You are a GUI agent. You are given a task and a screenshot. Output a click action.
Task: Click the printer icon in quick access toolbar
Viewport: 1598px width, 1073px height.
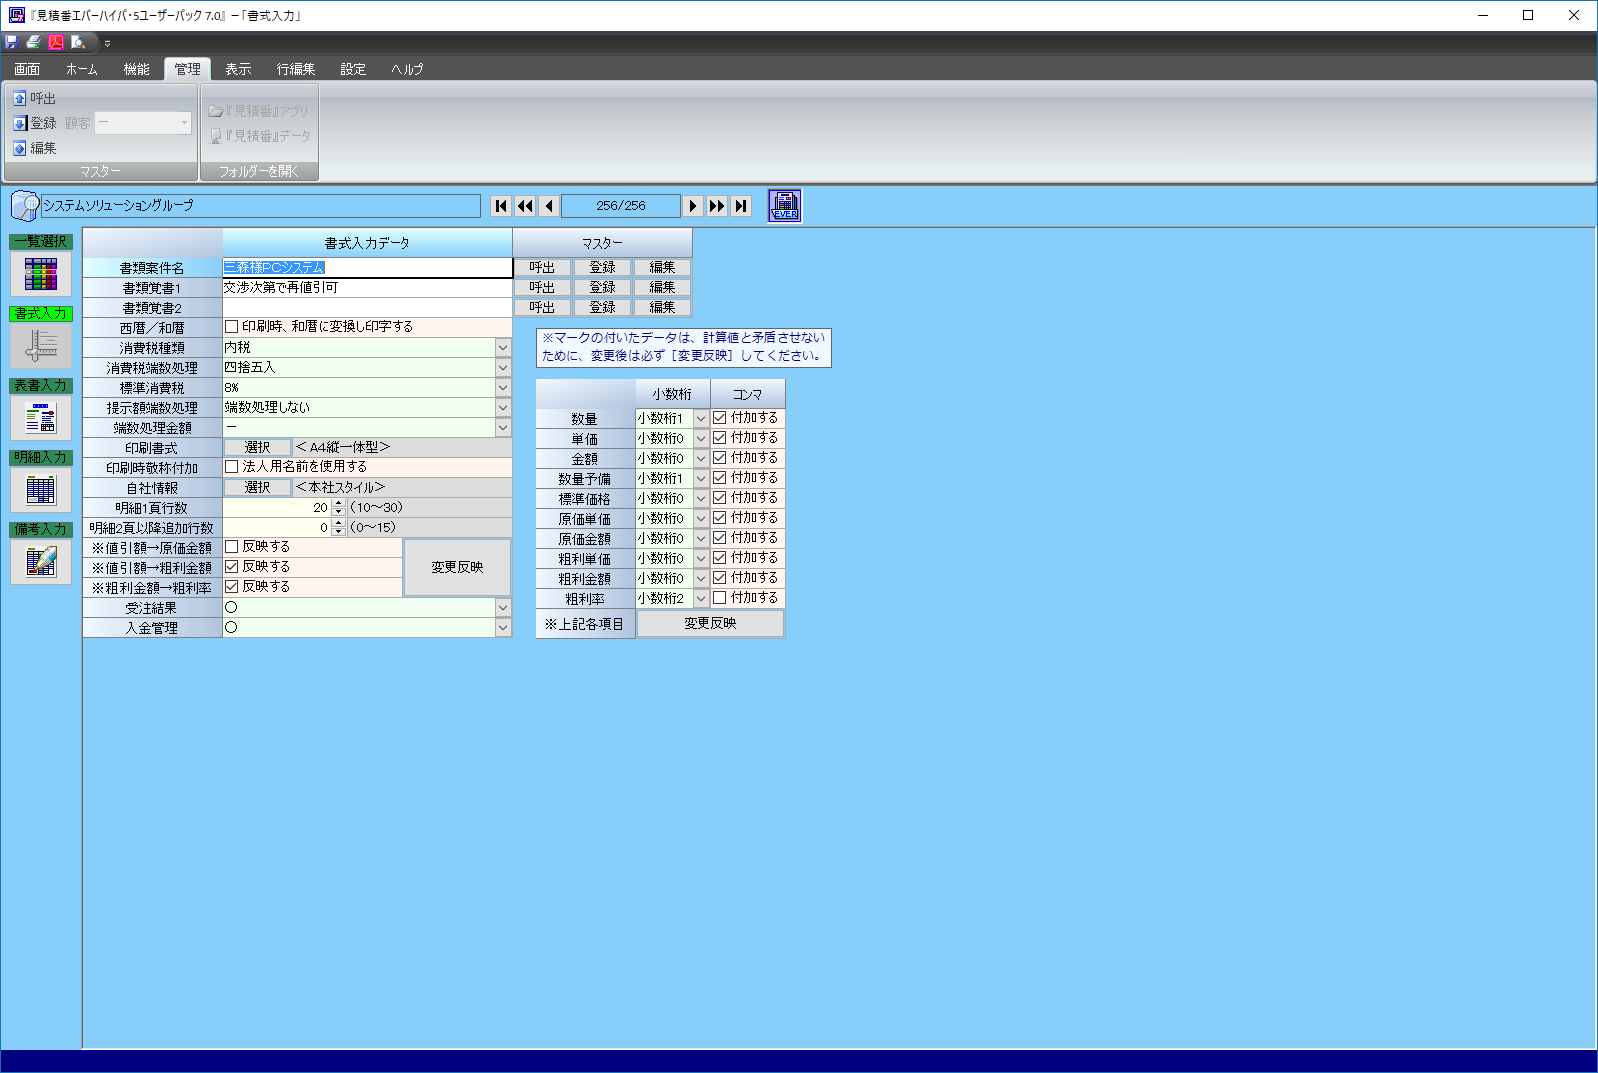click(x=33, y=42)
